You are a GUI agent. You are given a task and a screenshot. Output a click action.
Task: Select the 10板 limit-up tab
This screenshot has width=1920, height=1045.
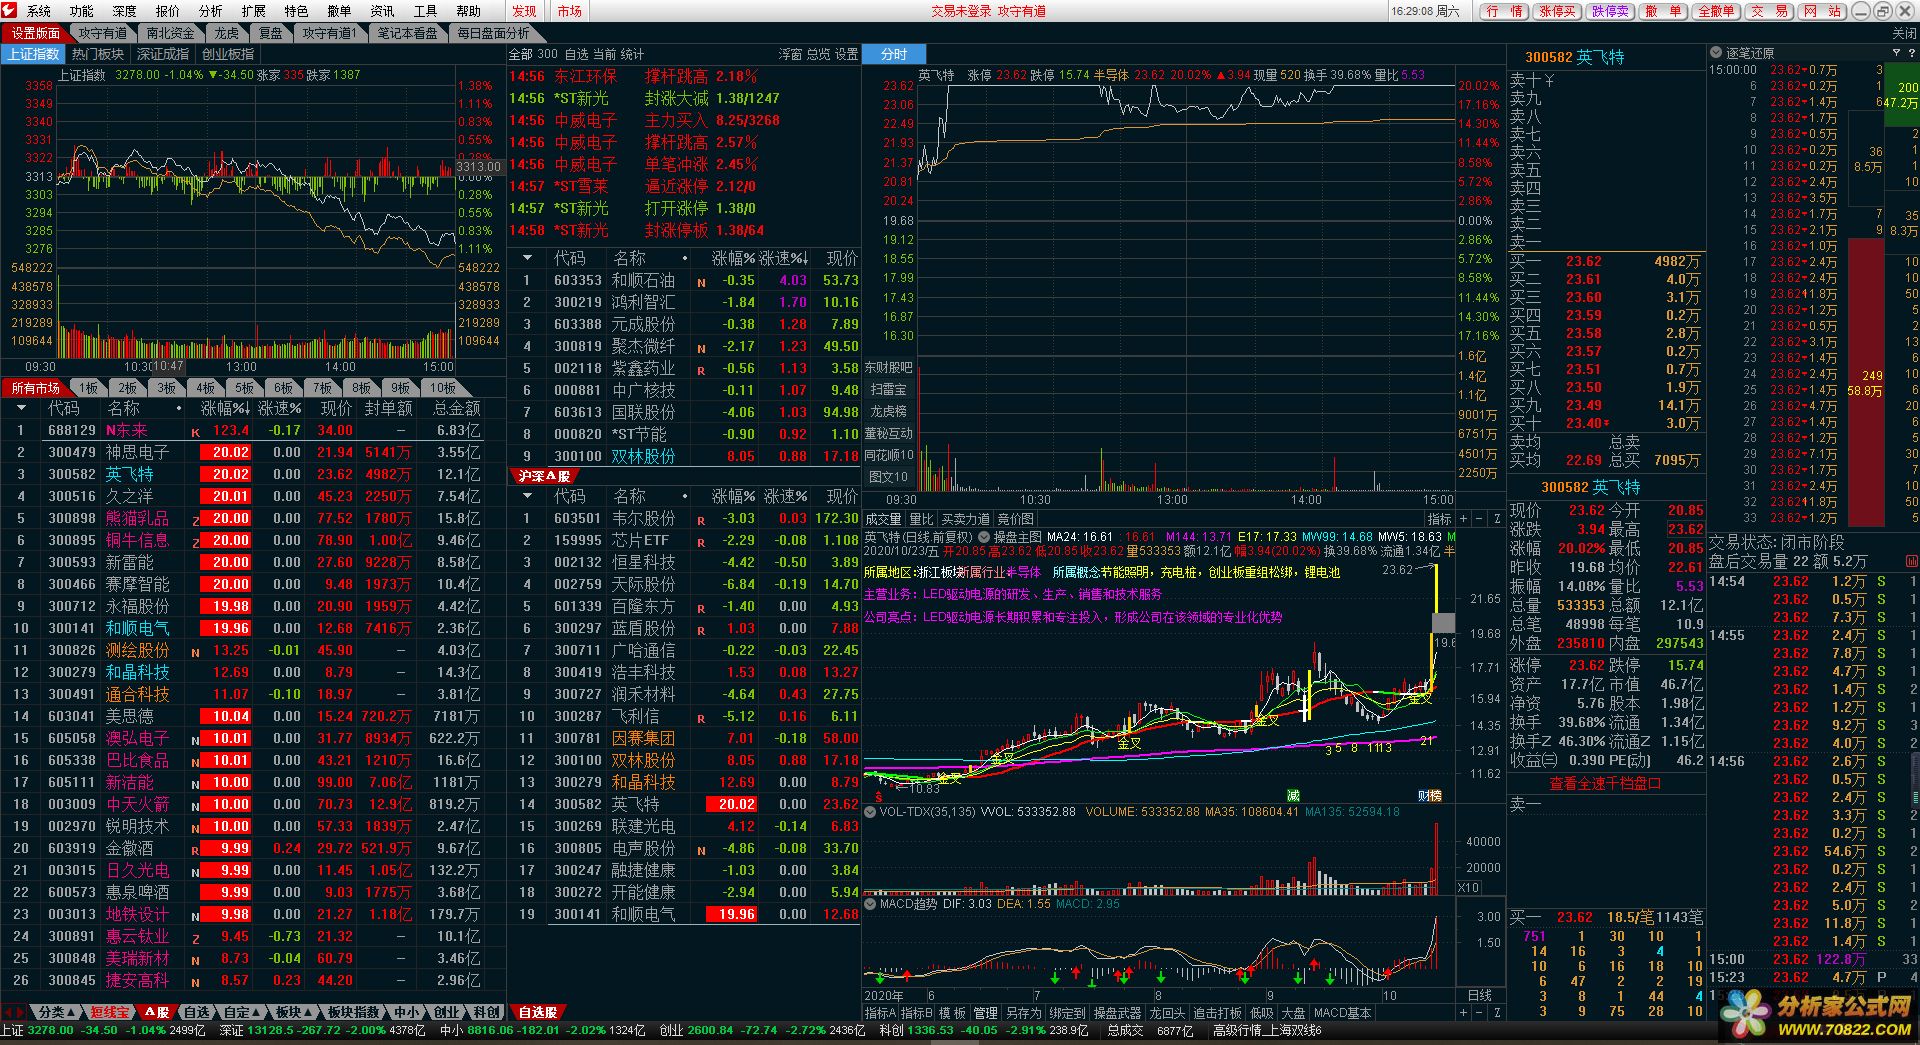443,388
